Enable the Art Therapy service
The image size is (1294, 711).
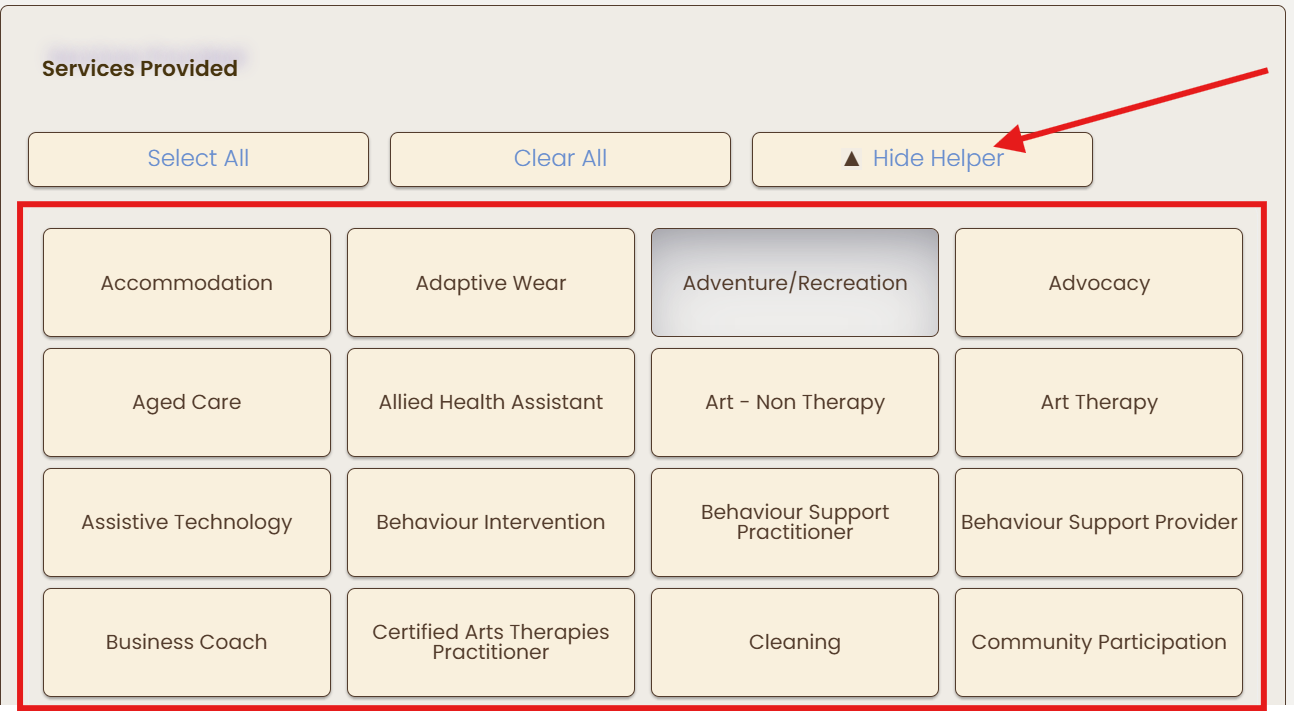[x=1099, y=403]
